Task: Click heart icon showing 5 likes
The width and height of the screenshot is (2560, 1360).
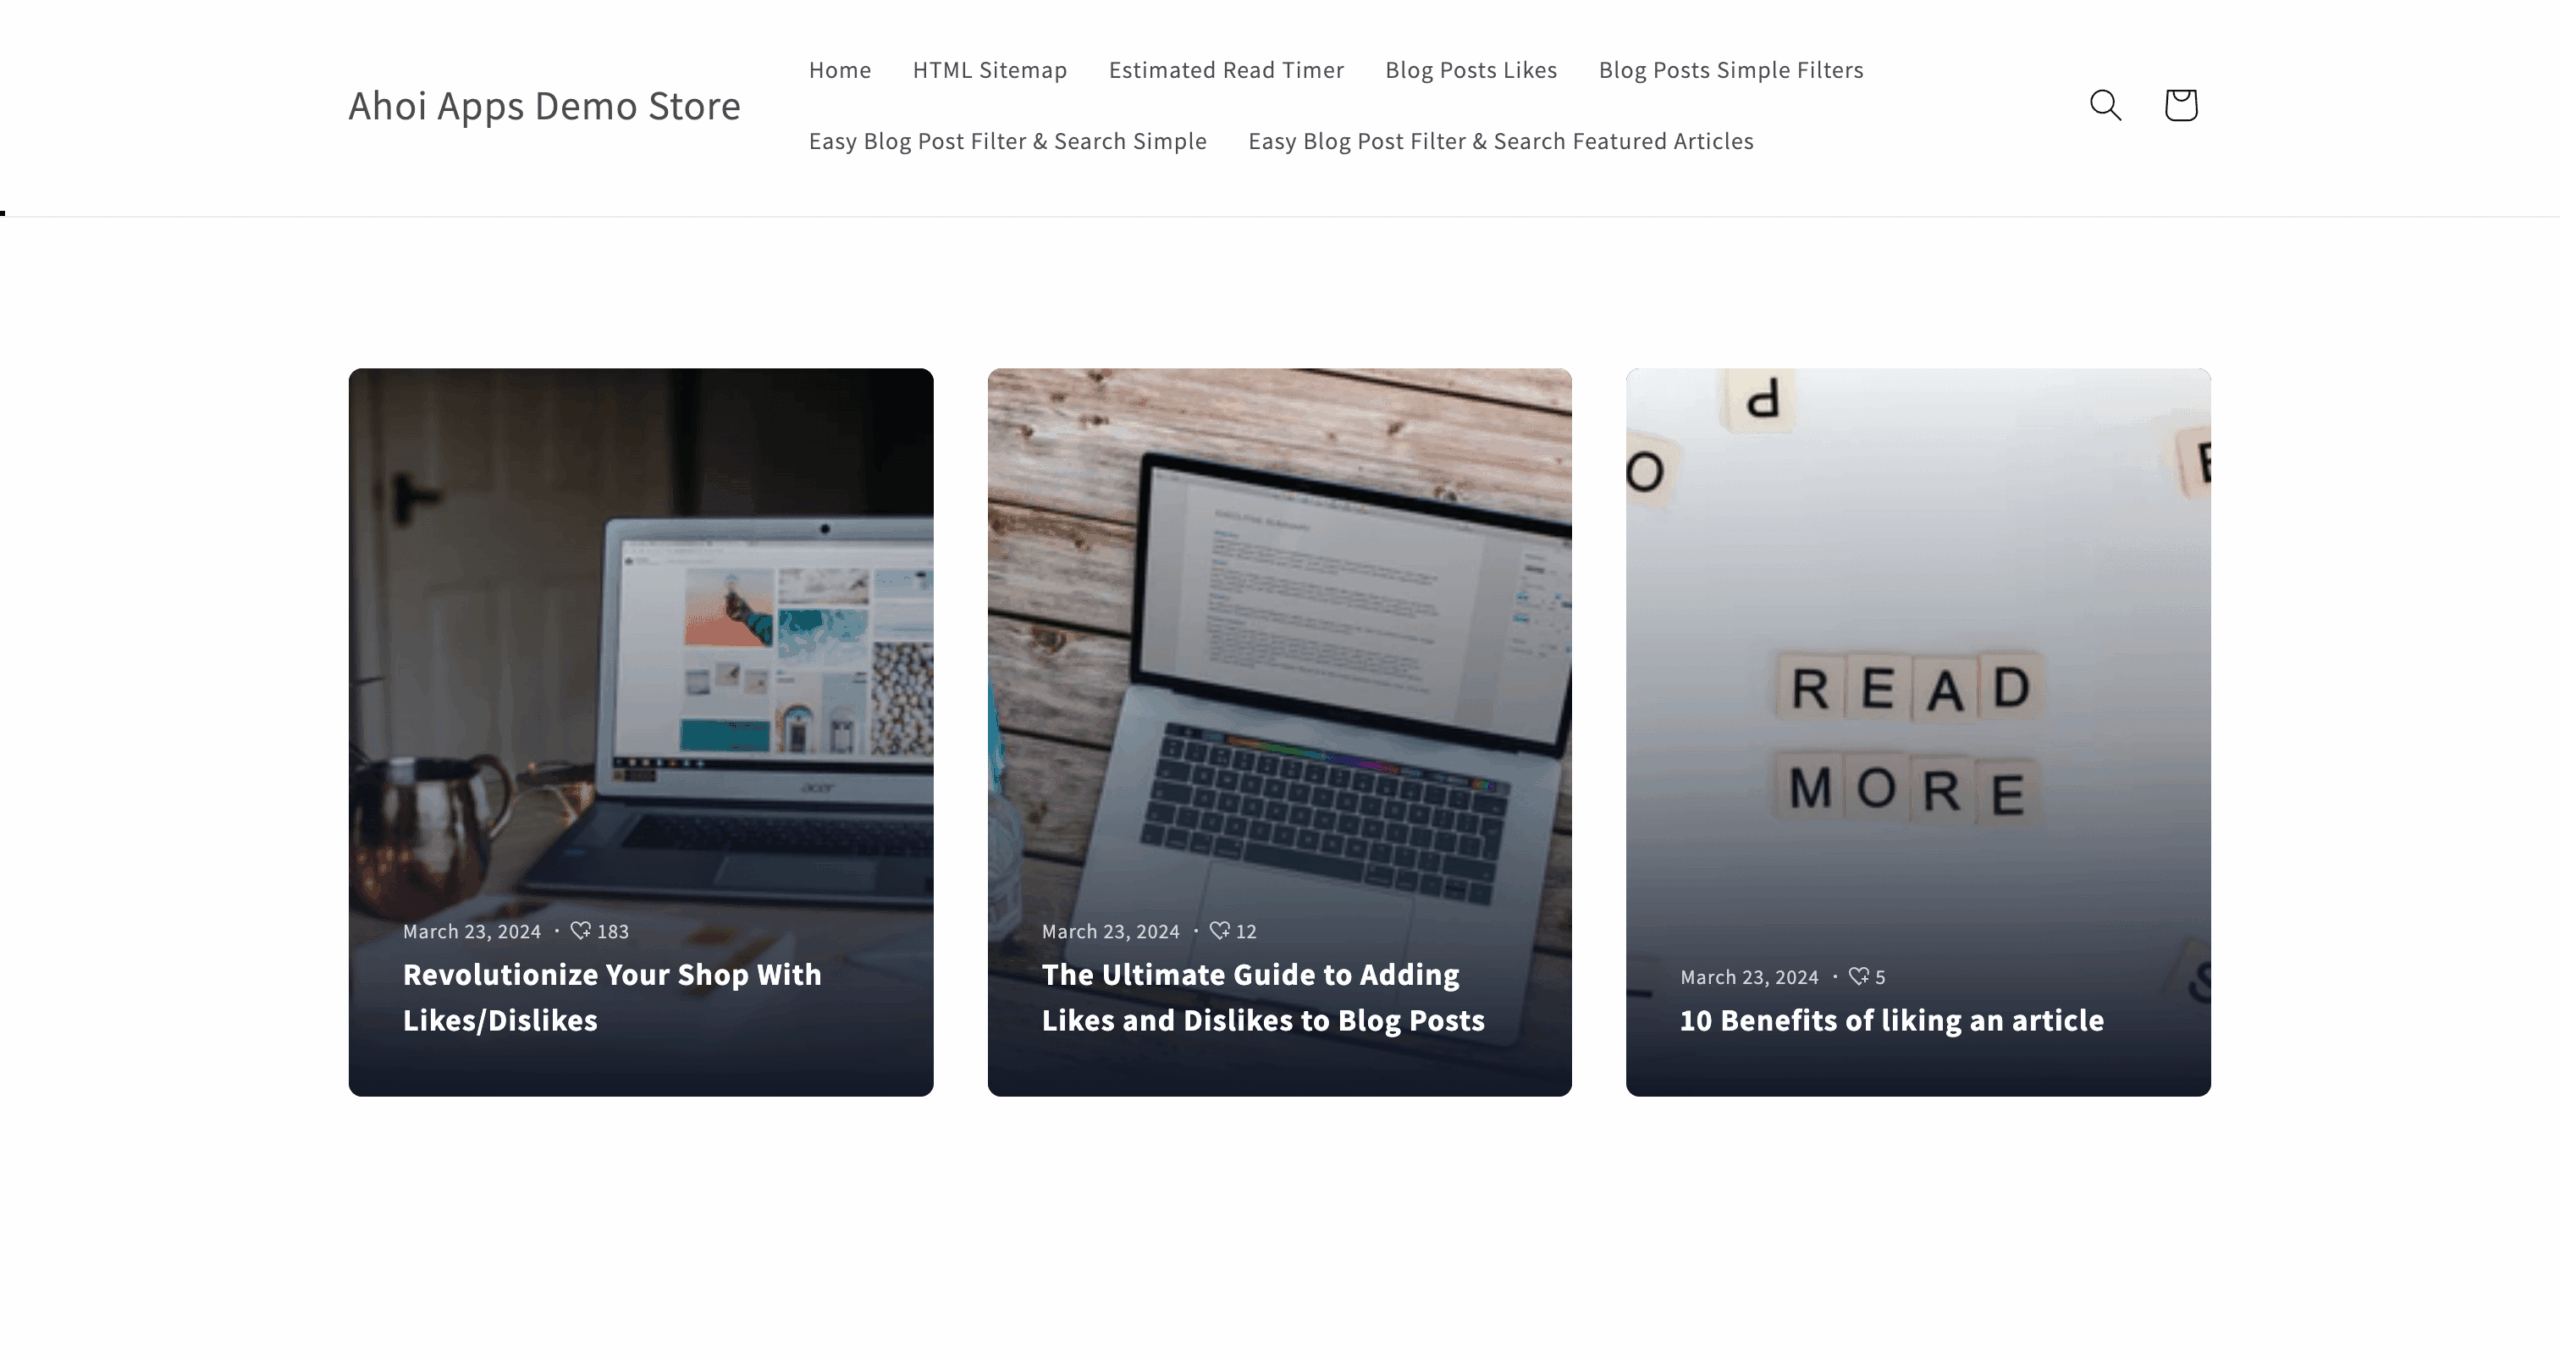Action: point(1858,976)
